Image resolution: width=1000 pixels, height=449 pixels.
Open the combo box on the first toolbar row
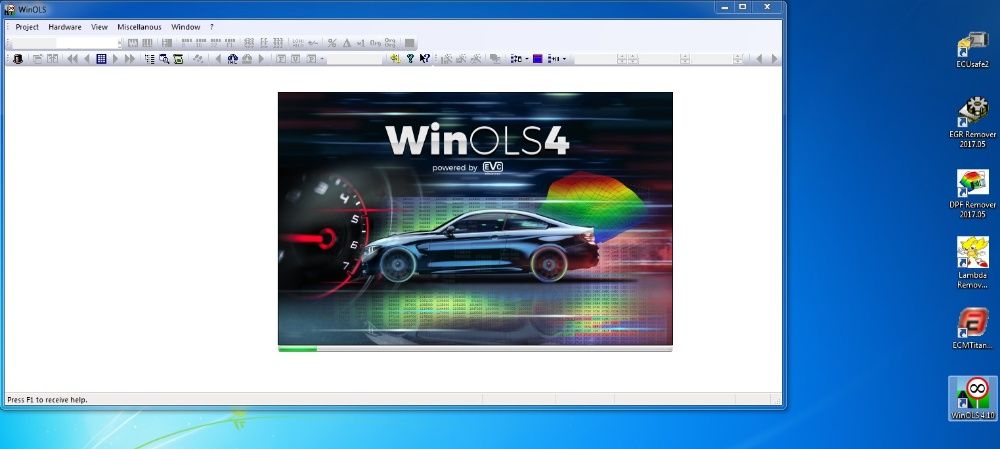pyautogui.click(x=66, y=43)
